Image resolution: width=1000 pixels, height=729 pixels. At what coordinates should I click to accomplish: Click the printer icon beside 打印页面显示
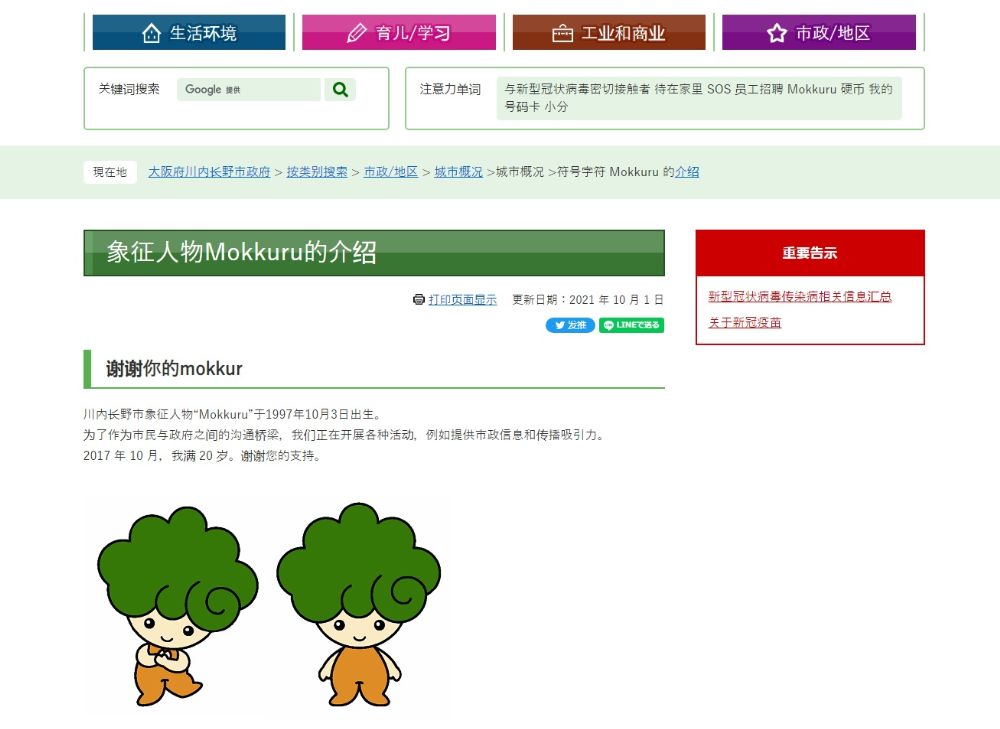[419, 300]
